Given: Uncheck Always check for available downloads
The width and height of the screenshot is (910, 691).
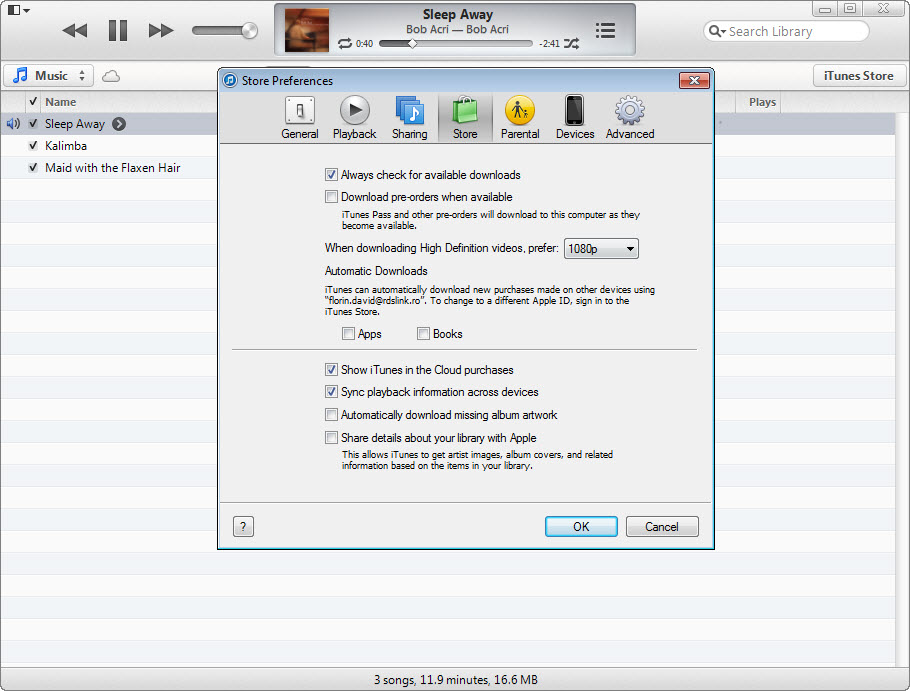Looking at the screenshot, I should (331, 175).
